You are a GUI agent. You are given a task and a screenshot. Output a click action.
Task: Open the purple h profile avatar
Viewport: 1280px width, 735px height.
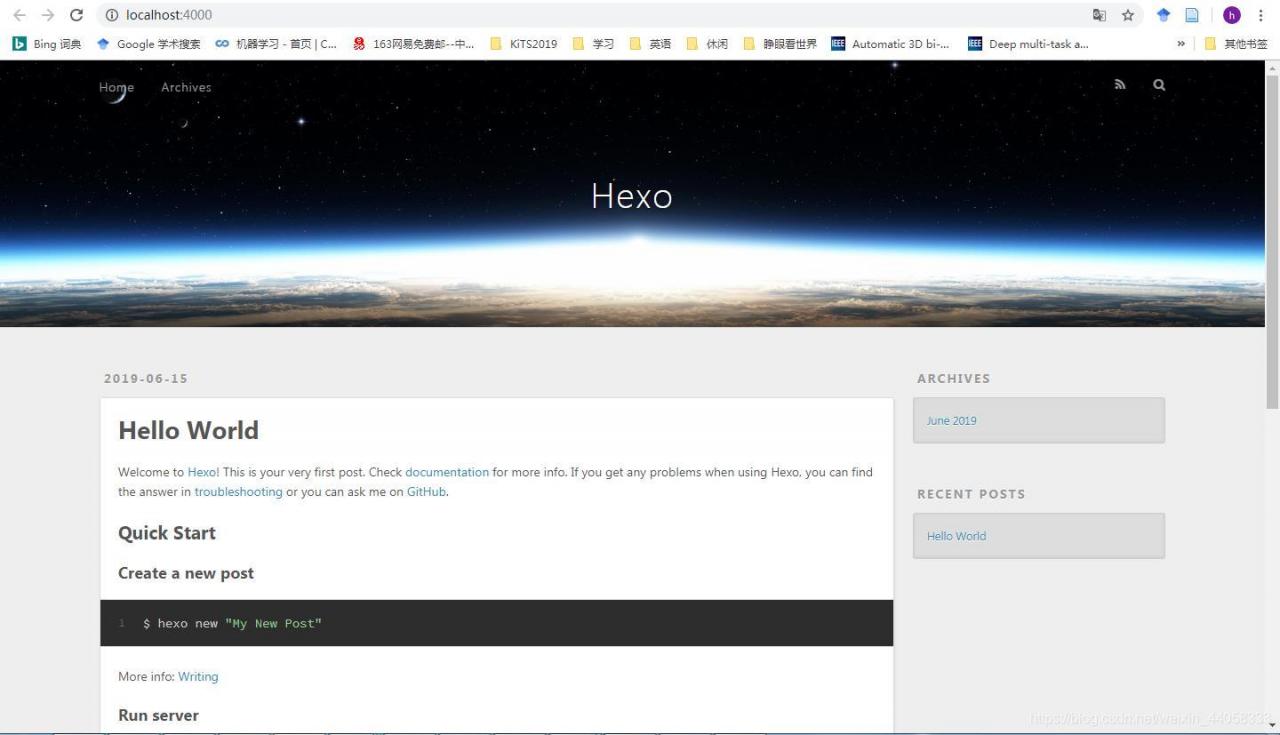tap(1232, 15)
